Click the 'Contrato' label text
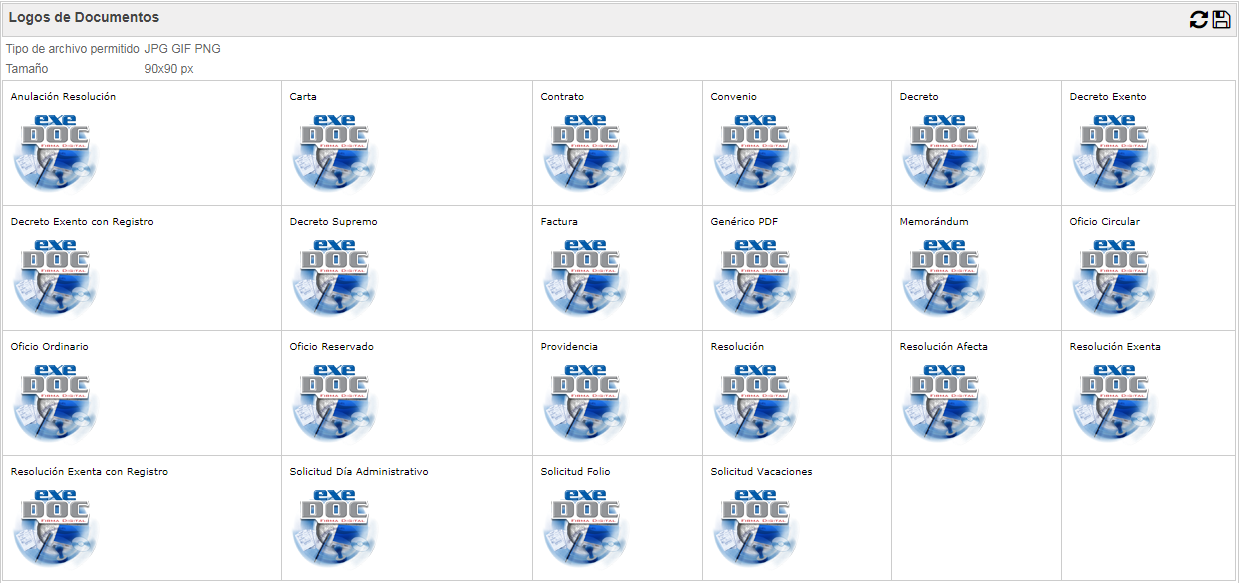The image size is (1242, 583). (x=562, y=97)
